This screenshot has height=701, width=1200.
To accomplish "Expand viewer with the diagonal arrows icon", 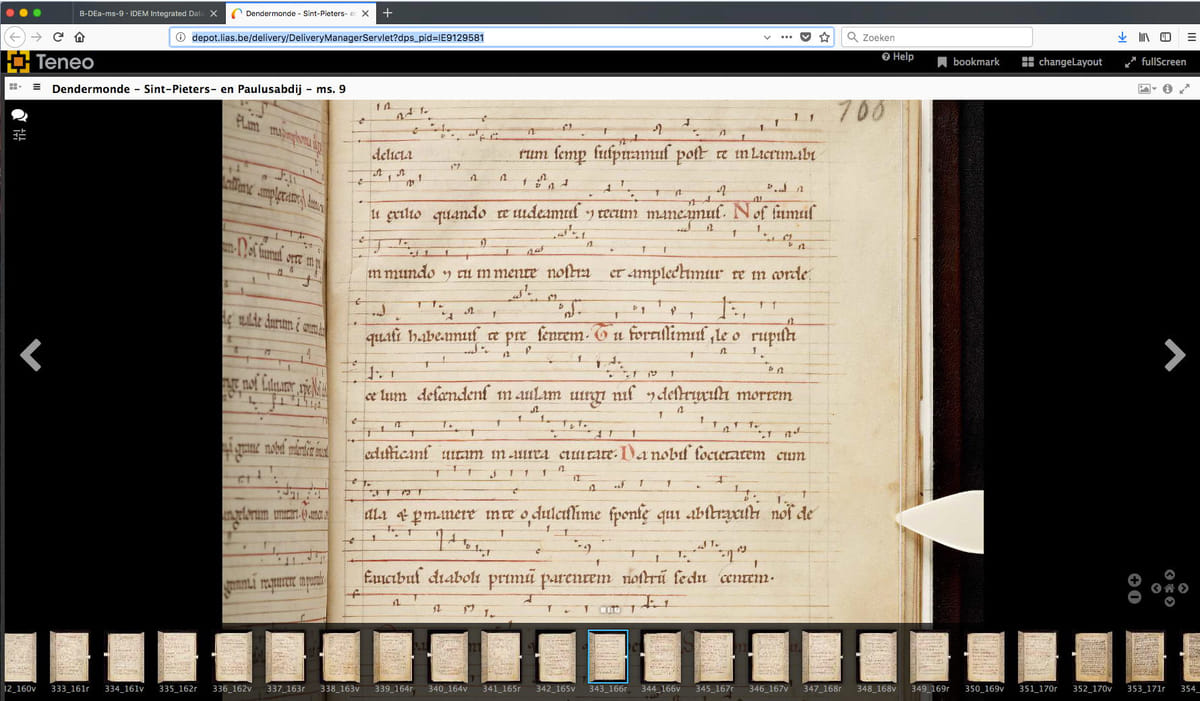I will pos(1185,89).
